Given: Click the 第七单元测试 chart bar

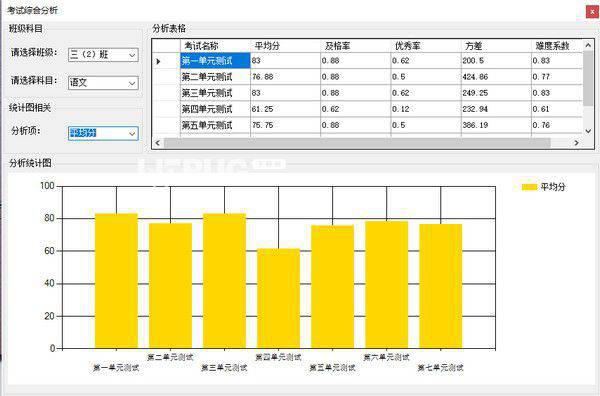Looking at the screenshot, I should pos(441,286).
